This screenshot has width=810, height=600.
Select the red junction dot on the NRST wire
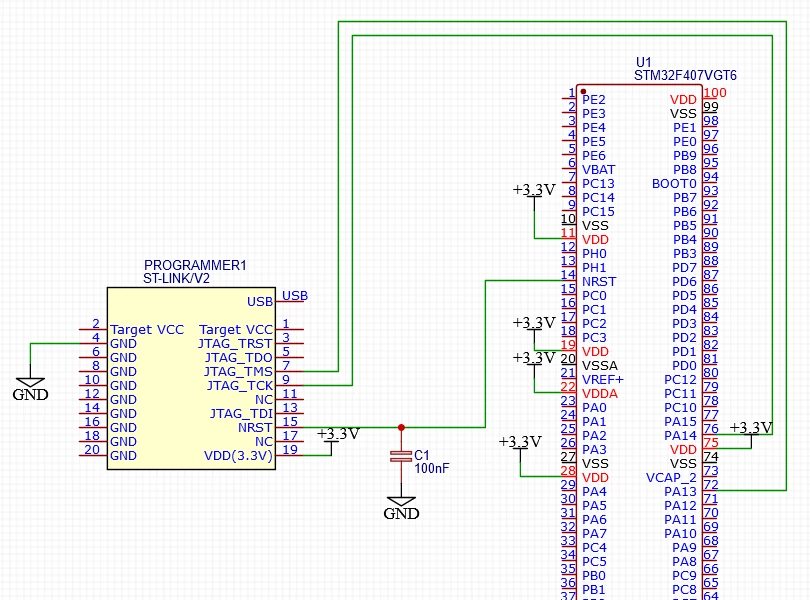401,427
